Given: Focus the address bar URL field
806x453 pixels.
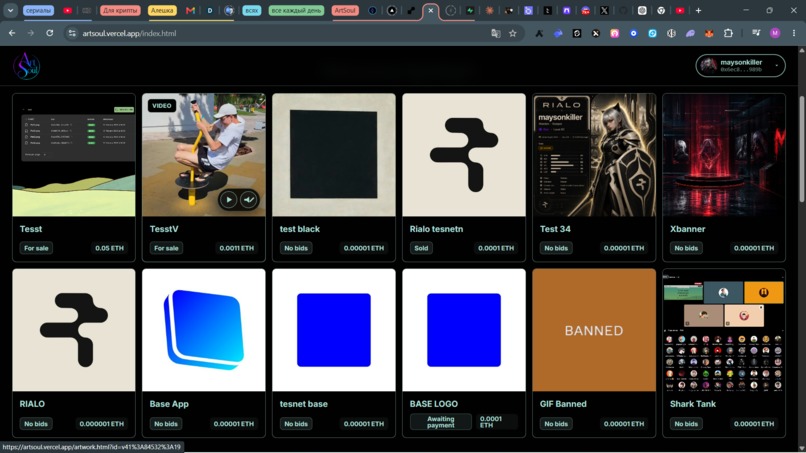Looking at the screenshot, I should click(x=278, y=33).
